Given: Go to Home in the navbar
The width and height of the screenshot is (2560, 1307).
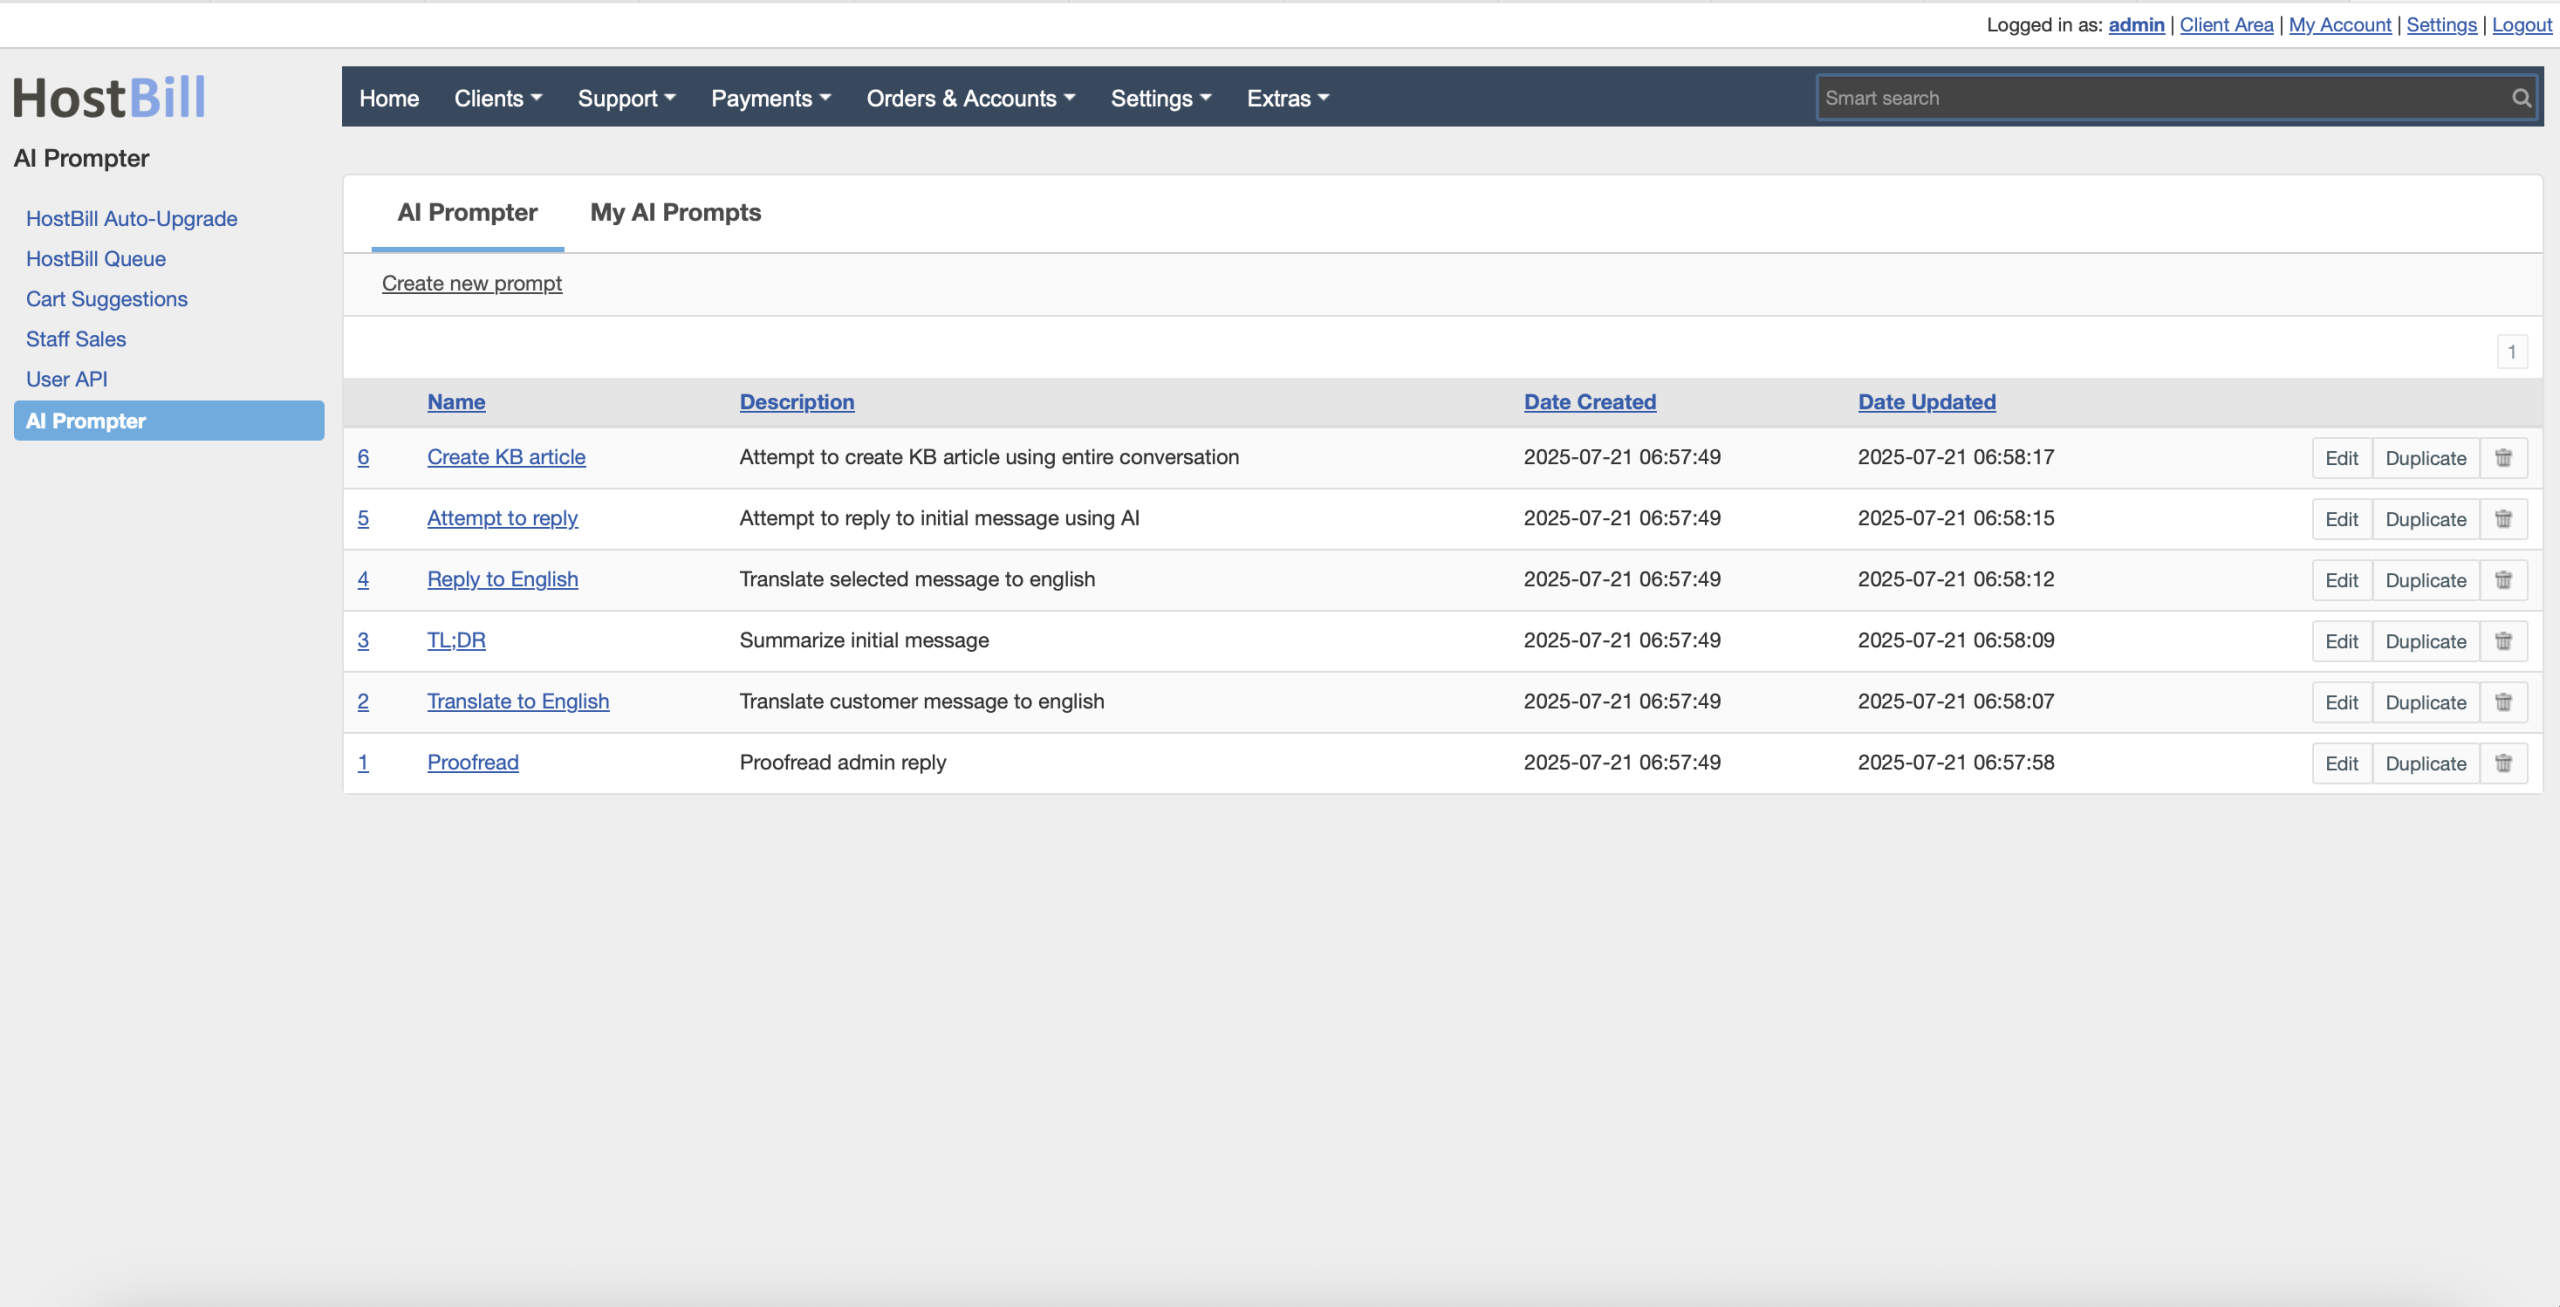Looking at the screenshot, I should click(x=389, y=98).
